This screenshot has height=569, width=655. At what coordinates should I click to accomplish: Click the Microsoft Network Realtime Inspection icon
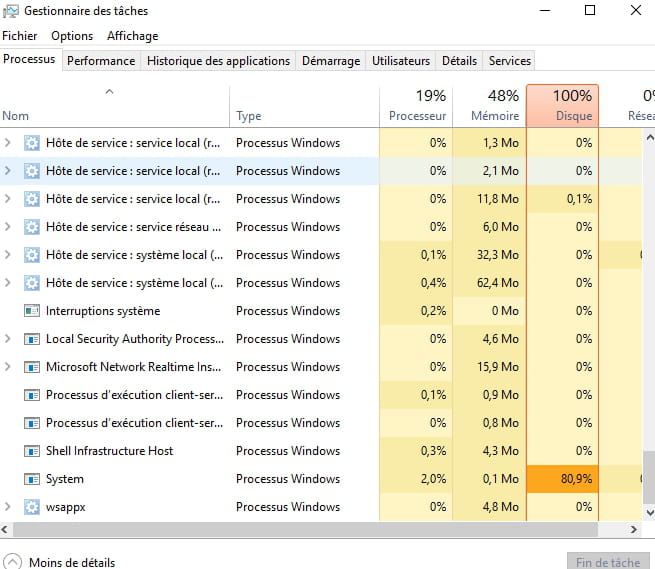(31, 367)
